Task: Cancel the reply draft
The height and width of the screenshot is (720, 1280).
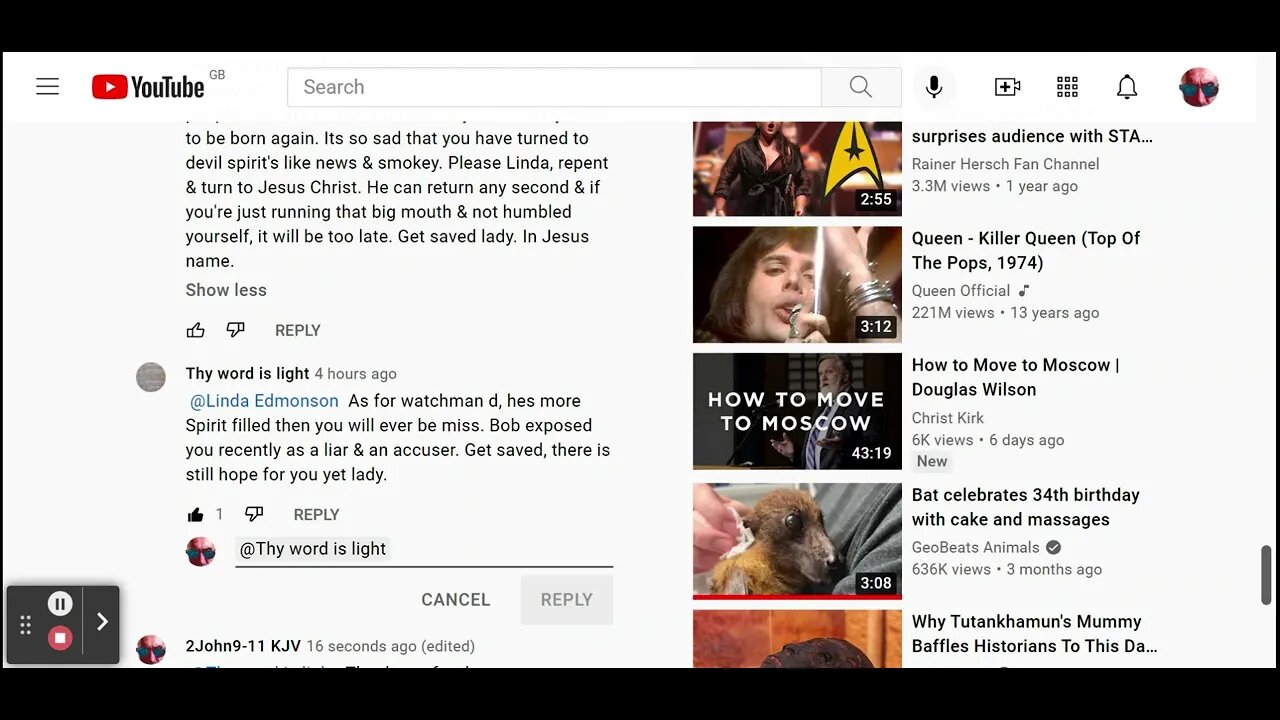Action: [x=456, y=599]
